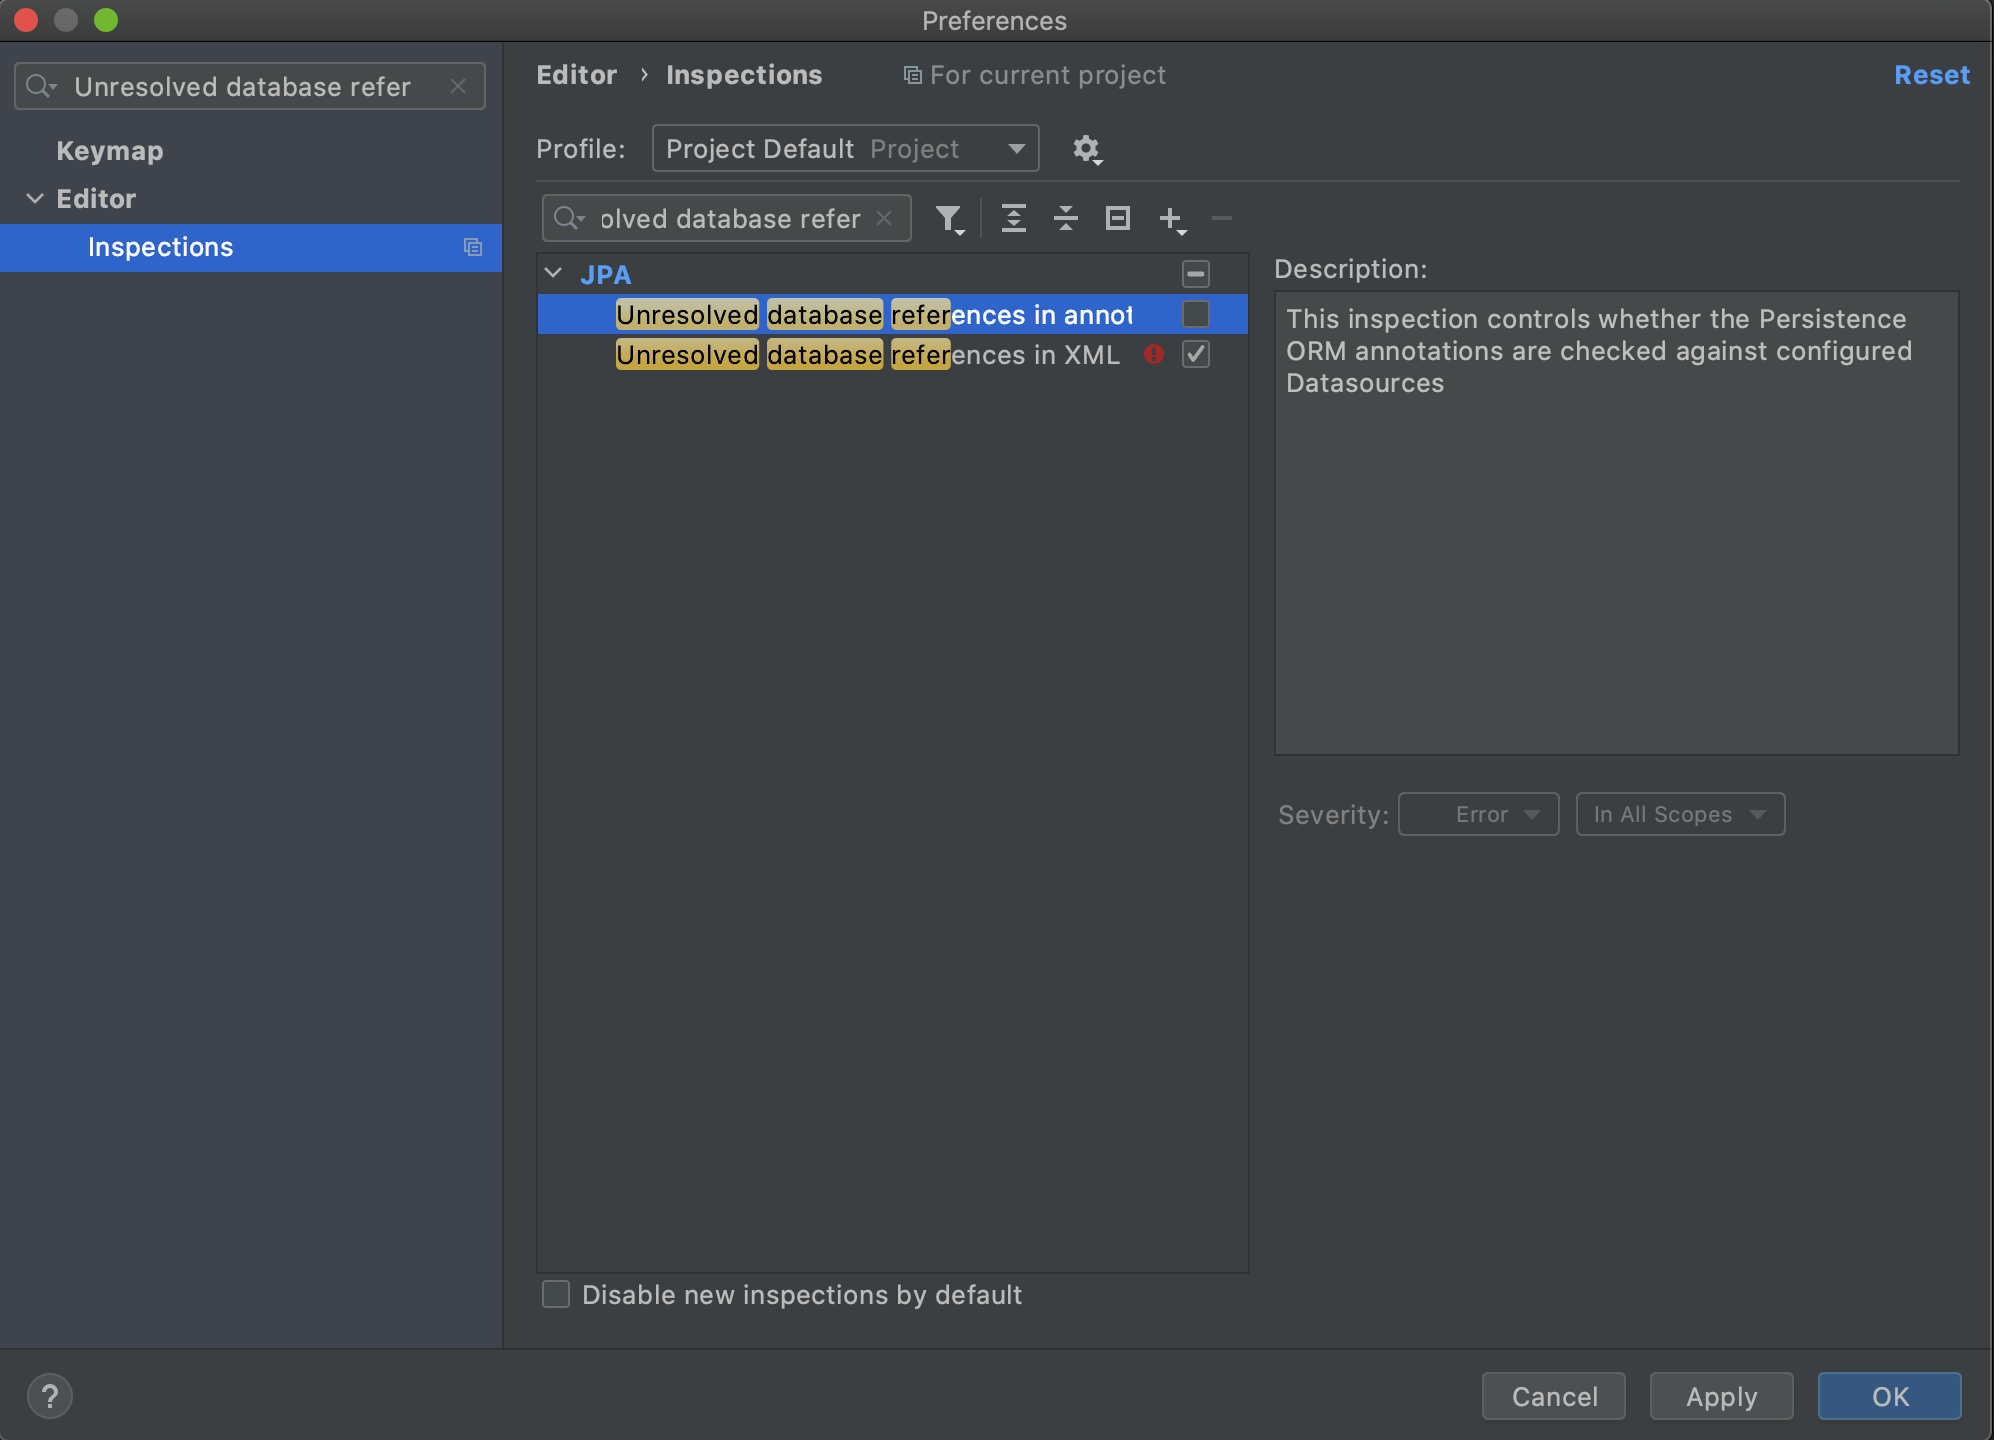Select the Inspections sidebar item
The image size is (1994, 1440).
160,247
